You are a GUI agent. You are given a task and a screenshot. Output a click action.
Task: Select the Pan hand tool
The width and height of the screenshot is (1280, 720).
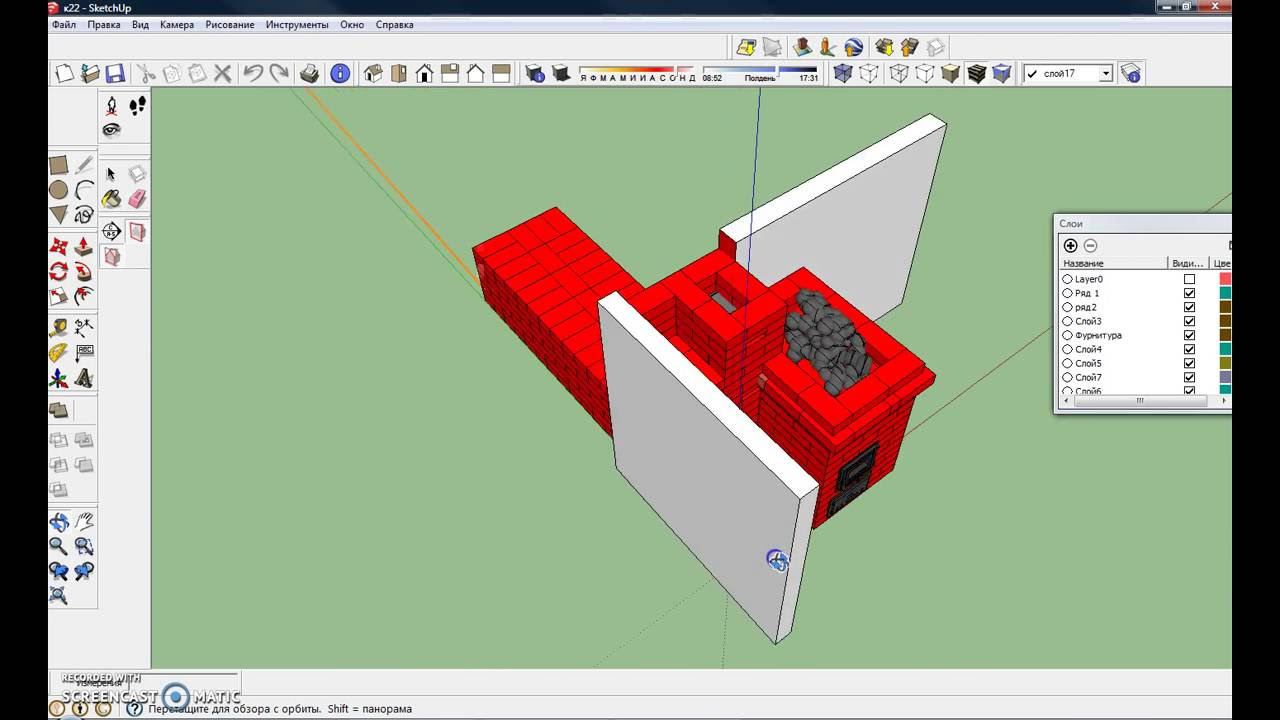84,521
